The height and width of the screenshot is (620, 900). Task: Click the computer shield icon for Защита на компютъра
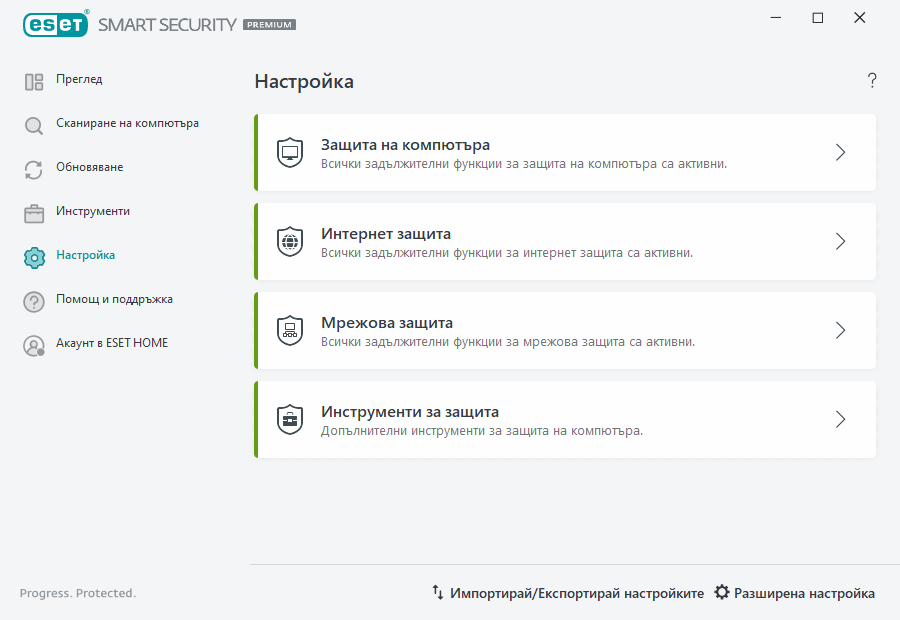(x=290, y=152)
